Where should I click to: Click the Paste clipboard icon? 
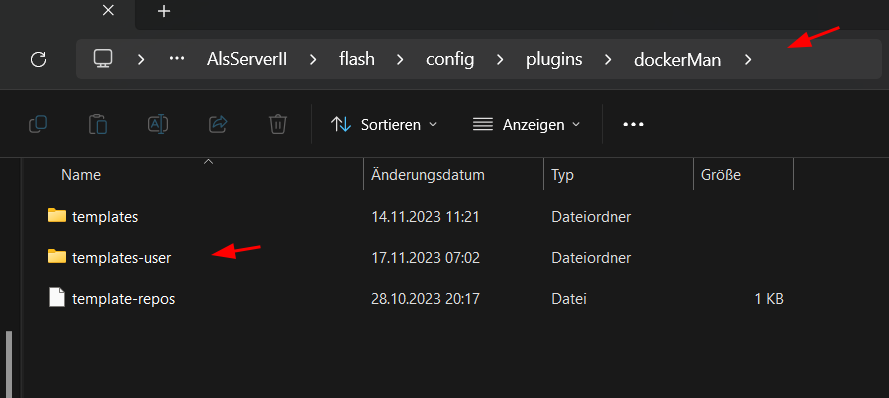[98, 124]
